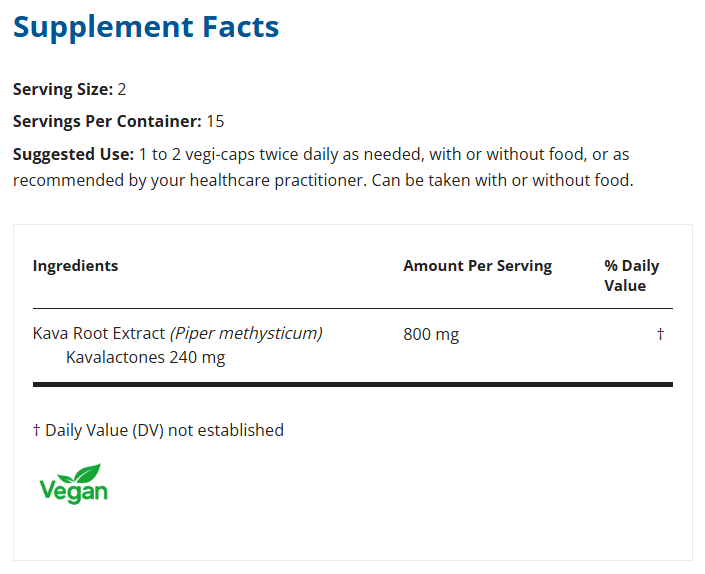
Task: Click the green Vegan logo icon
Action: tap(73, 483)
